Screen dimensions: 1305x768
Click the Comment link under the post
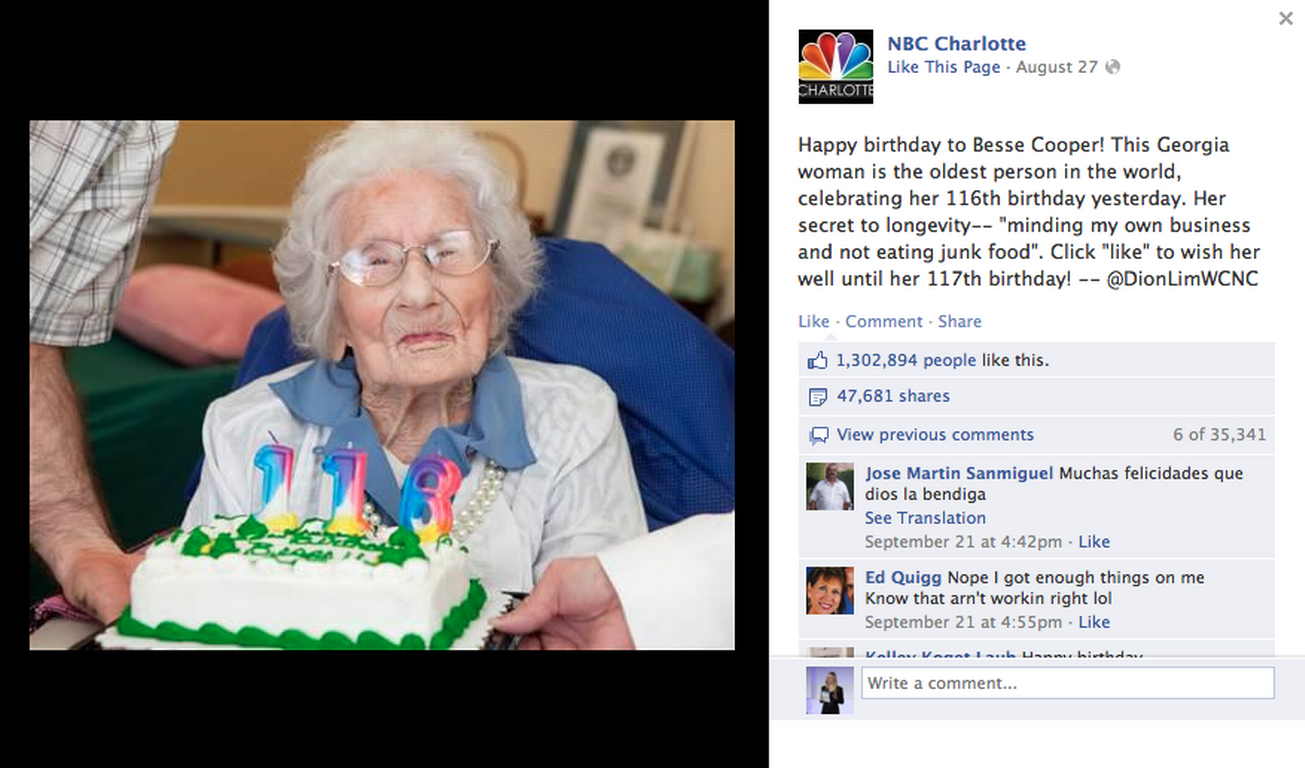[884, 321]
